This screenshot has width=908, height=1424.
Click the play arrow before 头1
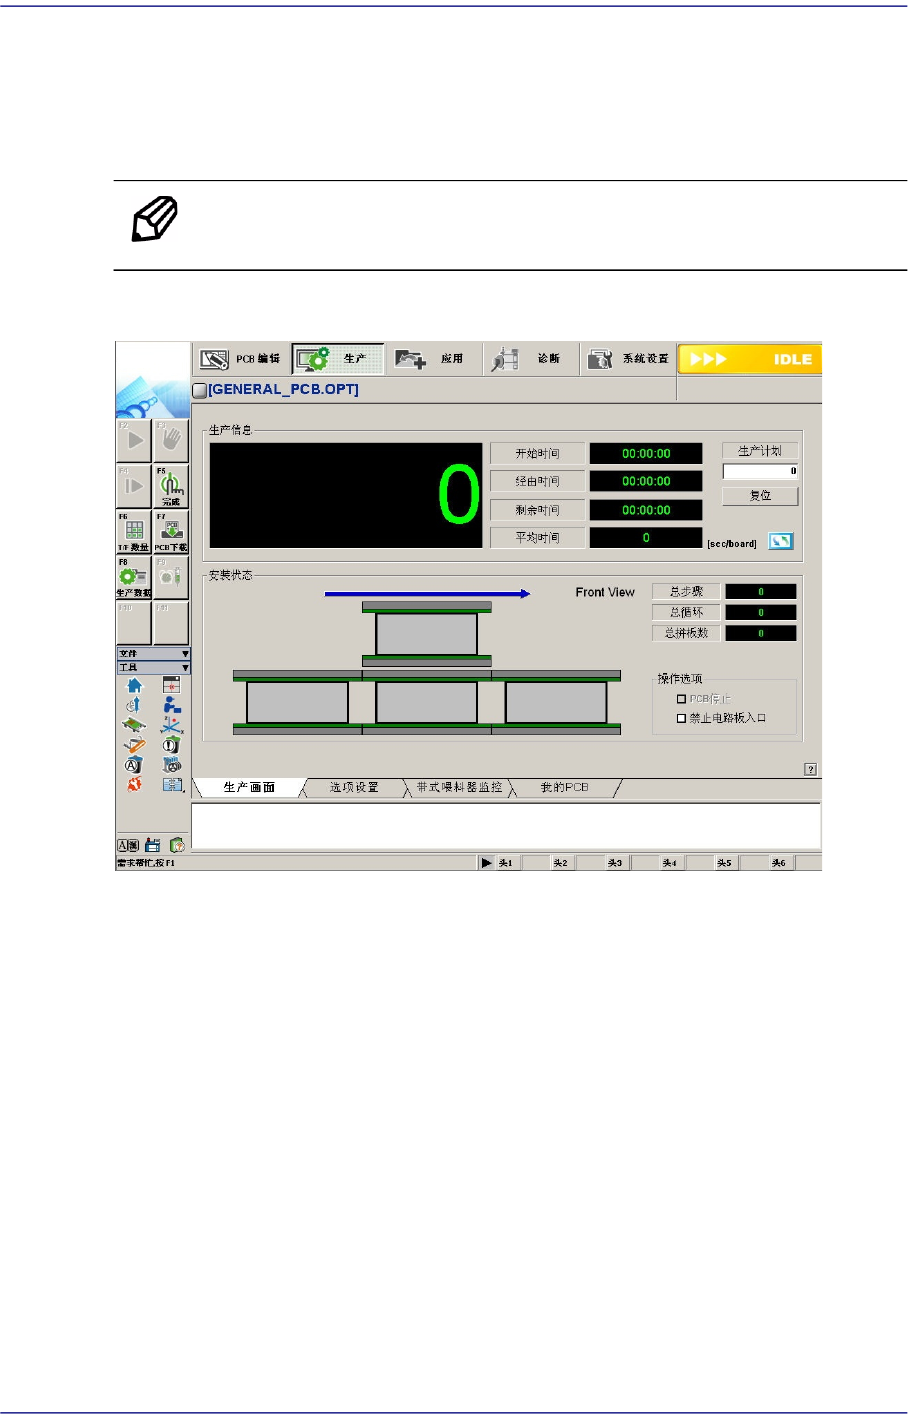click(x=486, y=862)
